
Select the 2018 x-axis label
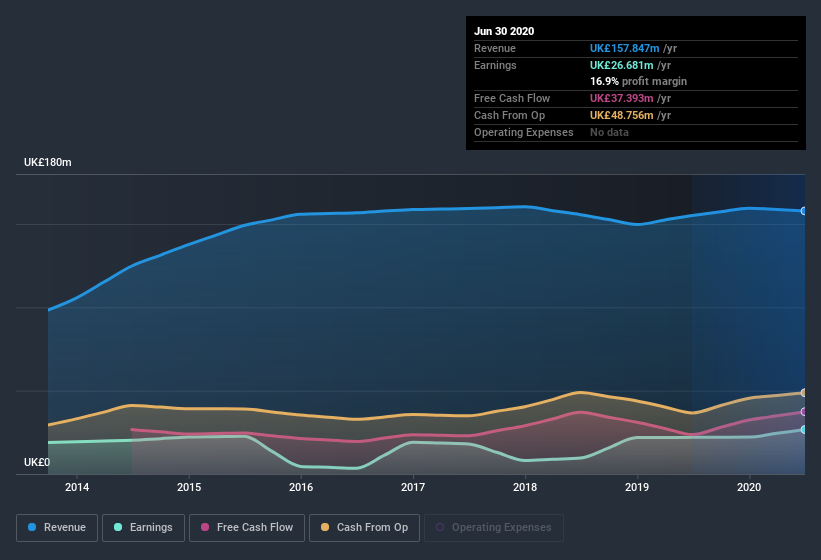(525, 487)
